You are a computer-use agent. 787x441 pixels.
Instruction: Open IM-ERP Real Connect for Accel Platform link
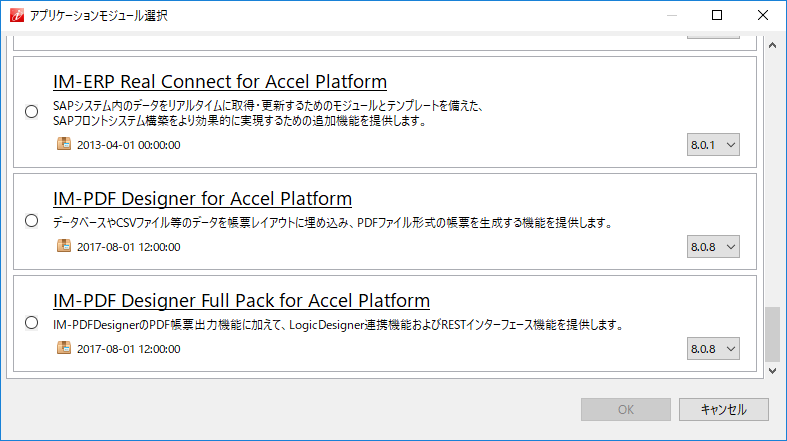[220, 81]
